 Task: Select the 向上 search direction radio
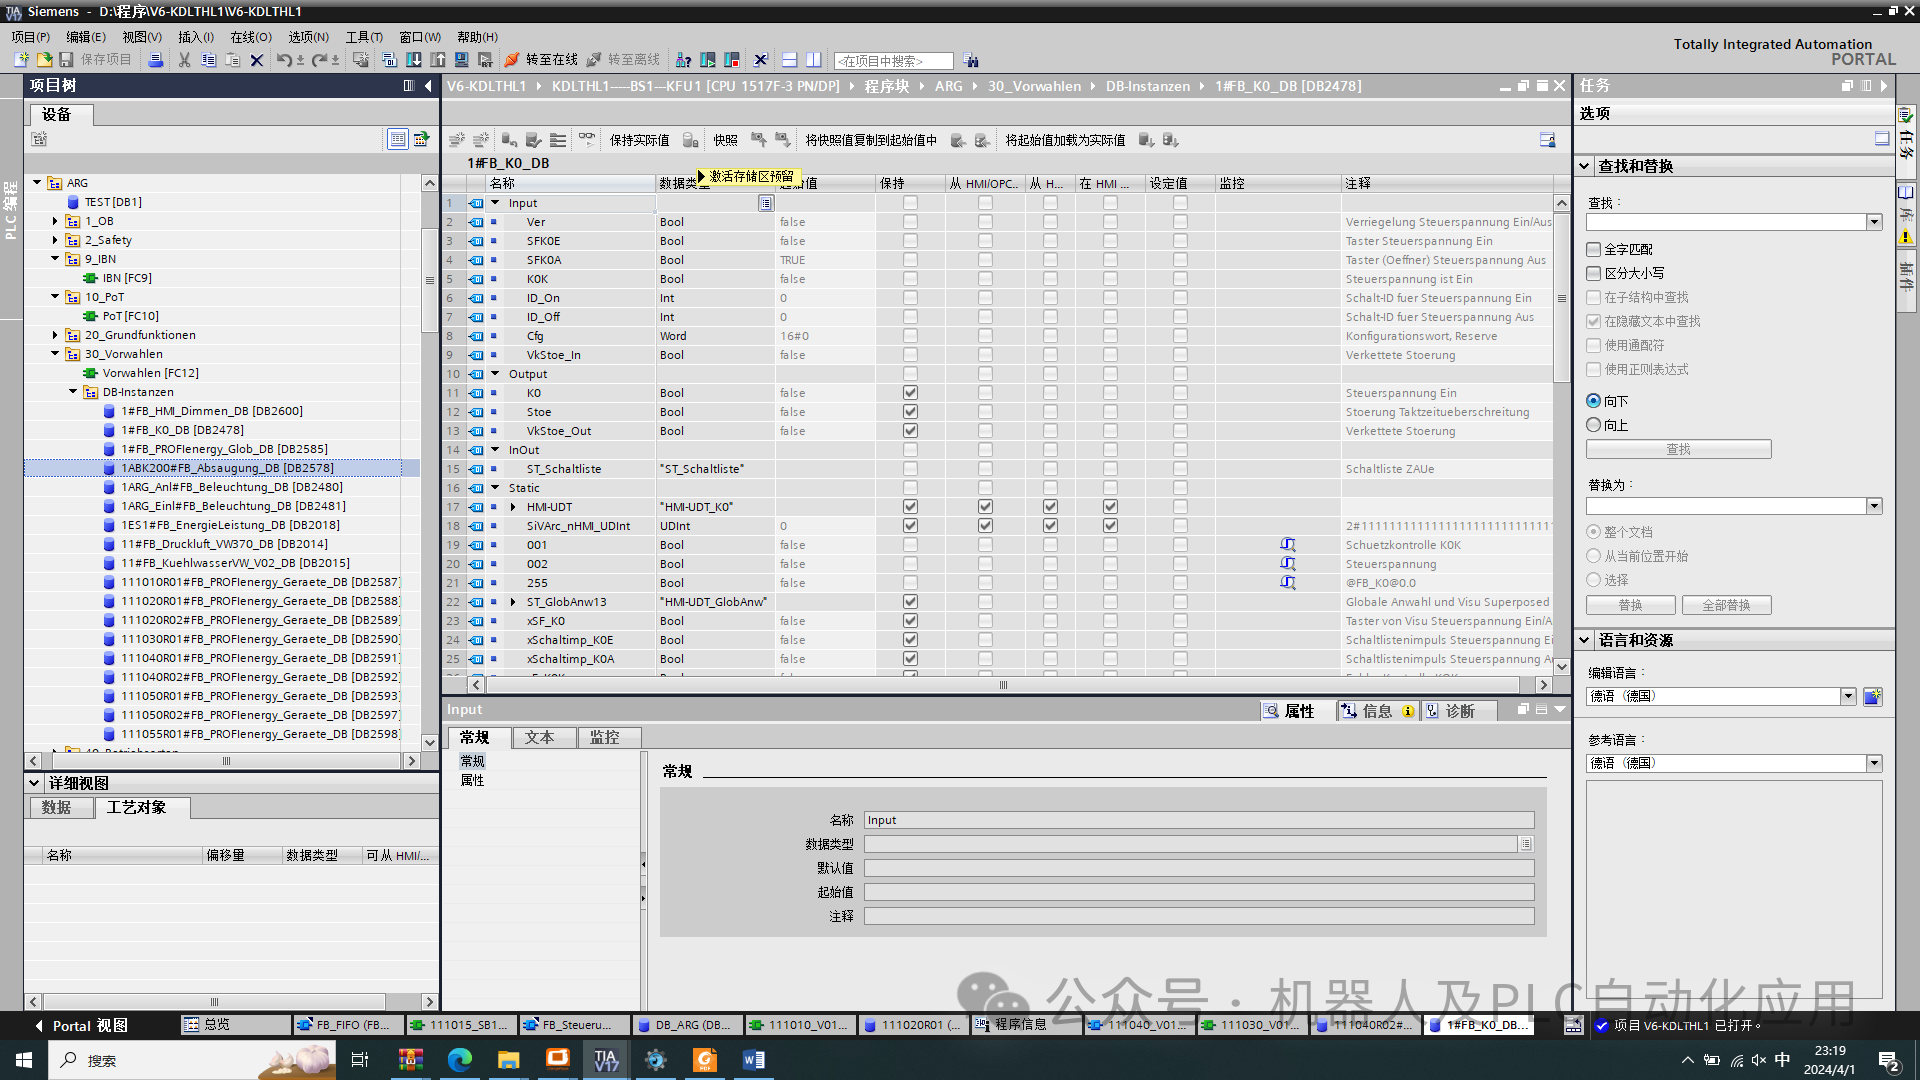pyautogui.click(x=1594, y=425)
